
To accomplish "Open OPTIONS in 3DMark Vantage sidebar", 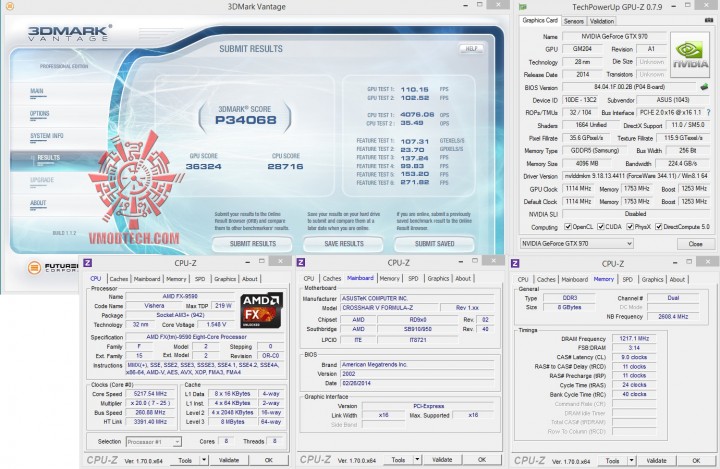I will (x=39, y=114).
